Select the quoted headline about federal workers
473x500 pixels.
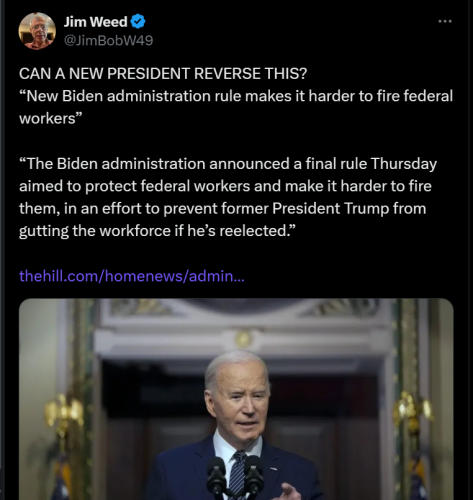(236, 107)
